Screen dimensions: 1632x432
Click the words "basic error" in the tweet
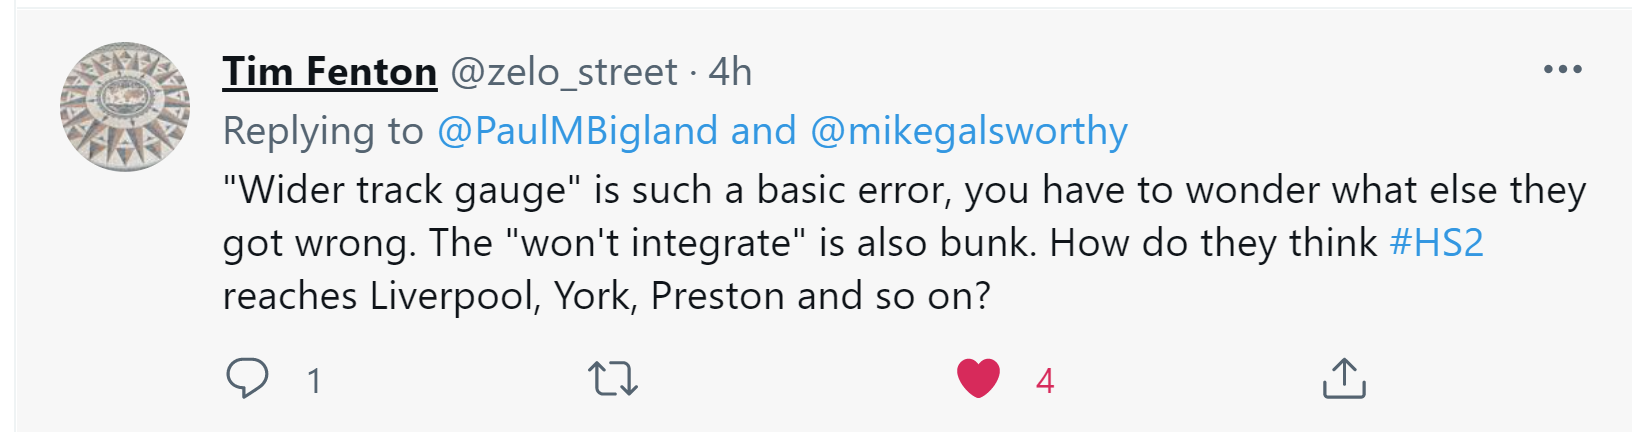(852, 190)
